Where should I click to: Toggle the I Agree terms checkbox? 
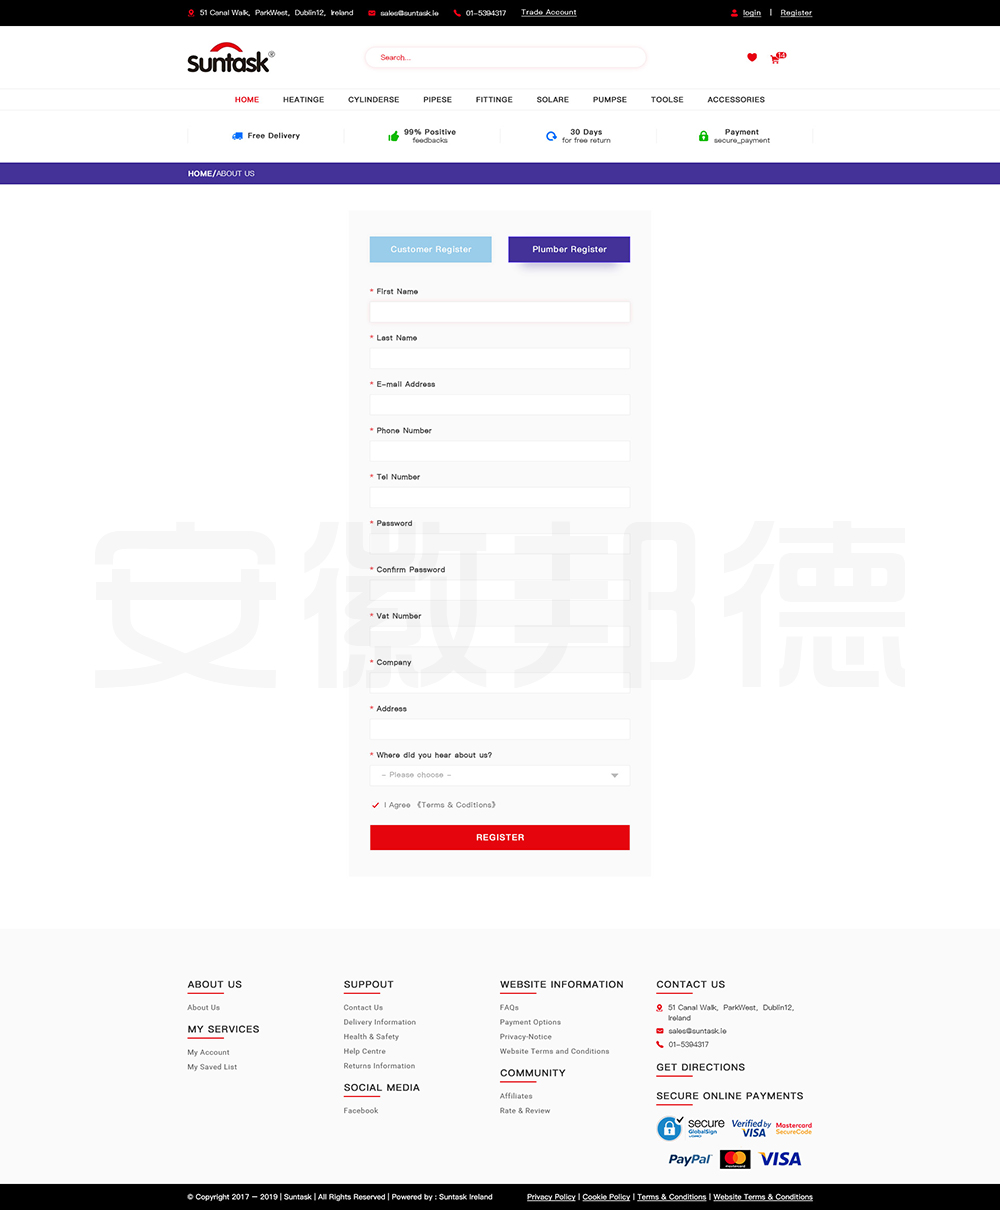click(x=376, y=805)
